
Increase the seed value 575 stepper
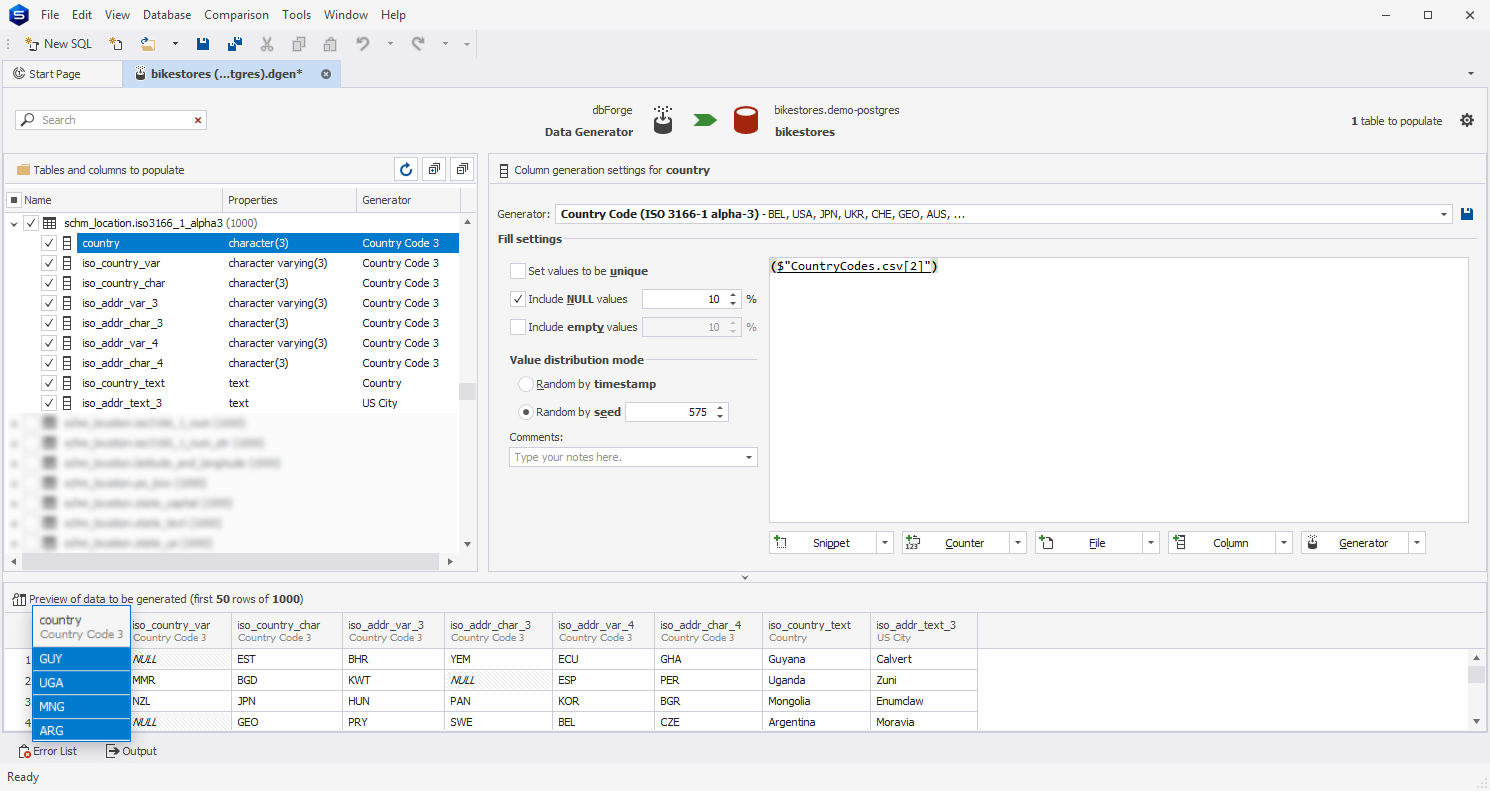click(721, 408)
